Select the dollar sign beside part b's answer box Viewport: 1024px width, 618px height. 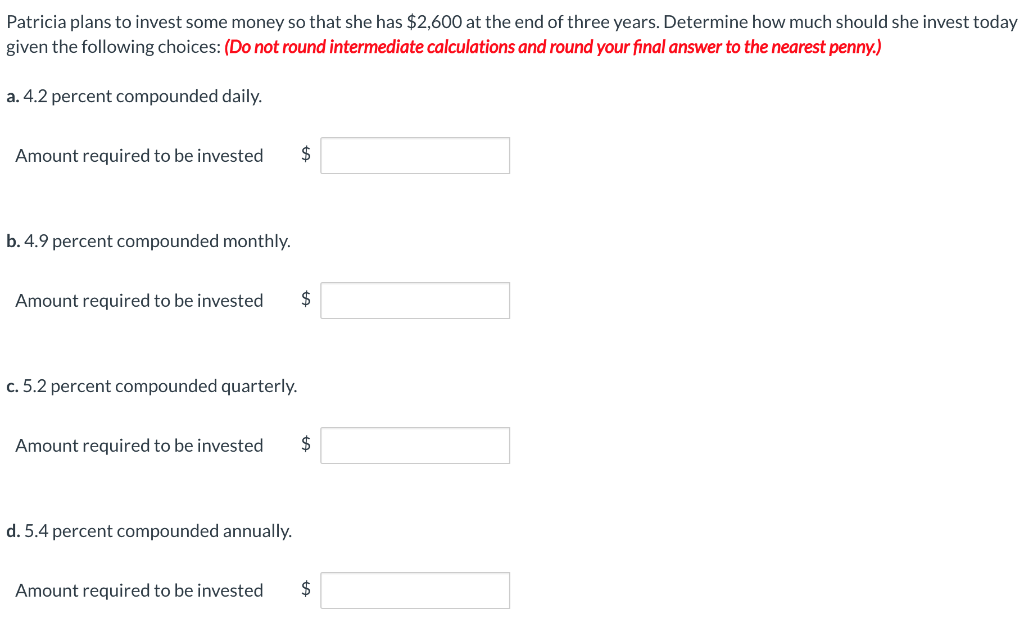(x=305, y=300)
